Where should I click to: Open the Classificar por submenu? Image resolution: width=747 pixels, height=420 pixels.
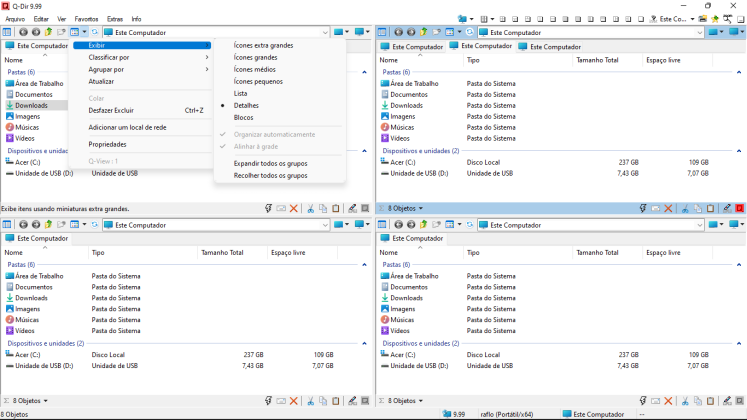tap(141, 57)
